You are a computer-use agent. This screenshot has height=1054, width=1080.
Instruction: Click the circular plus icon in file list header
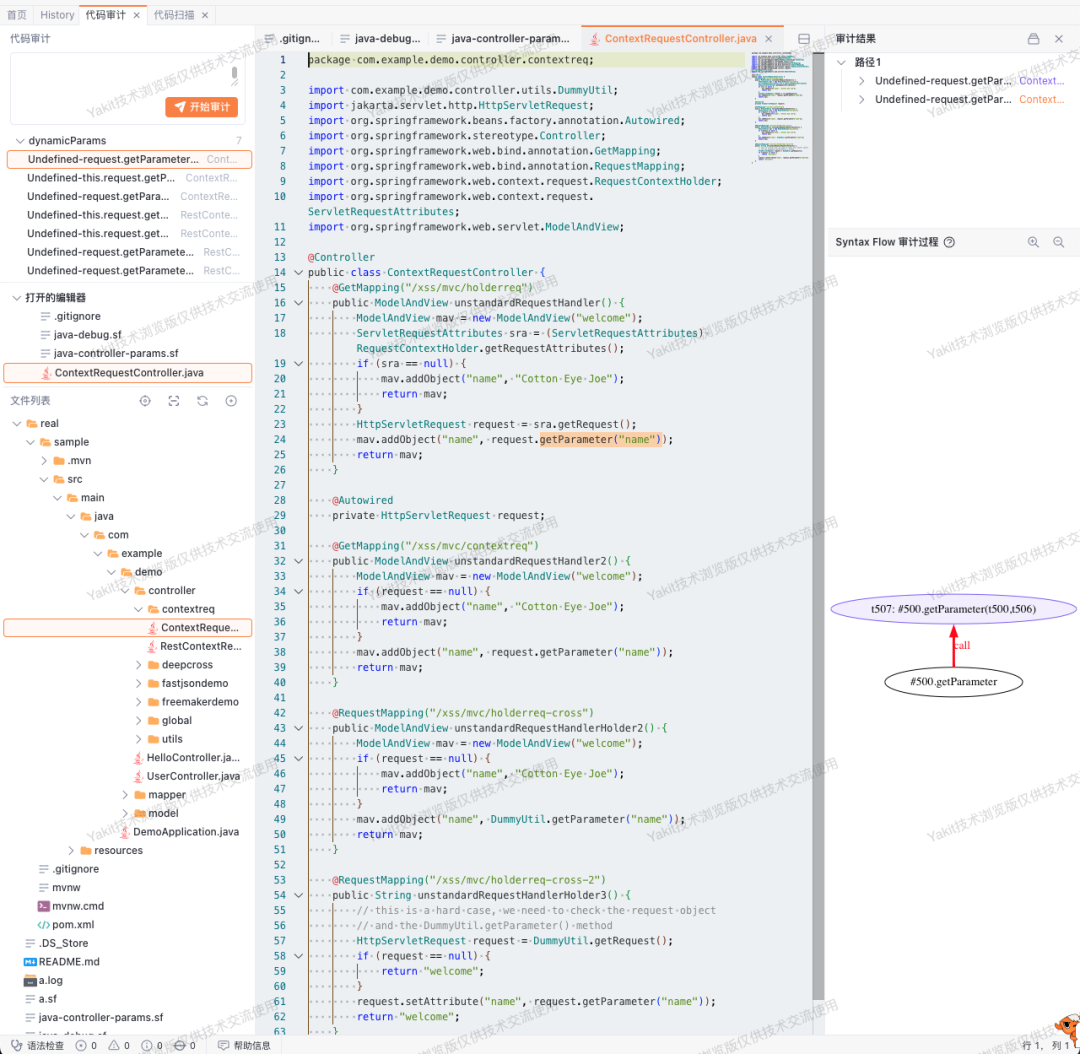(231, 401)
